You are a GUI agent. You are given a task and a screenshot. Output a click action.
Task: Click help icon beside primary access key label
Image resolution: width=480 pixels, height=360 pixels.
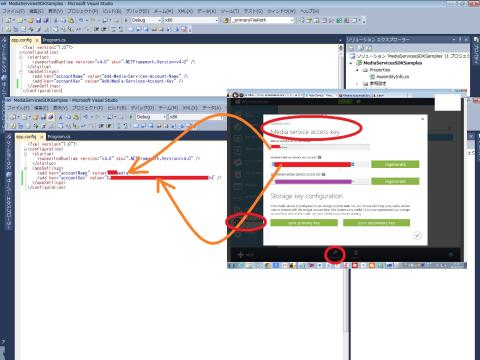(x=319, y=157)
